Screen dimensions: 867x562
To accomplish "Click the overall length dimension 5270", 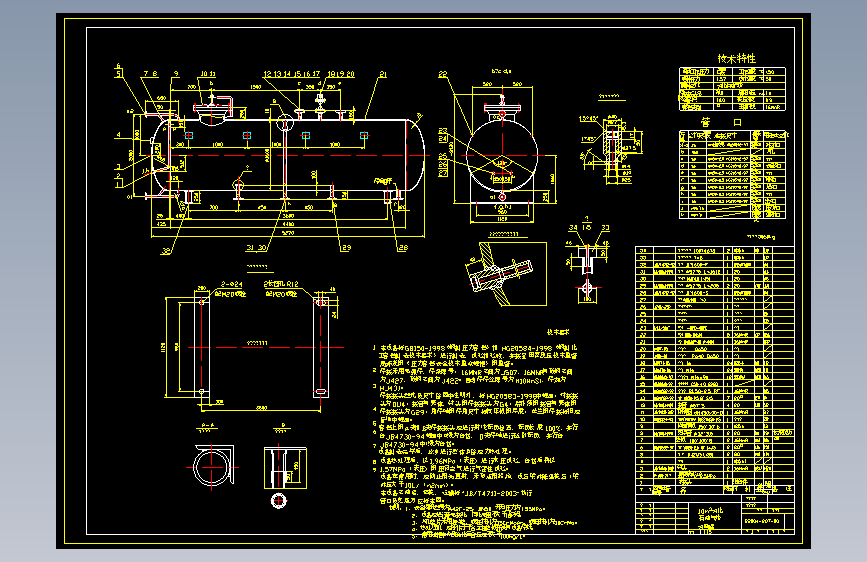I will (x=288, y=233).
